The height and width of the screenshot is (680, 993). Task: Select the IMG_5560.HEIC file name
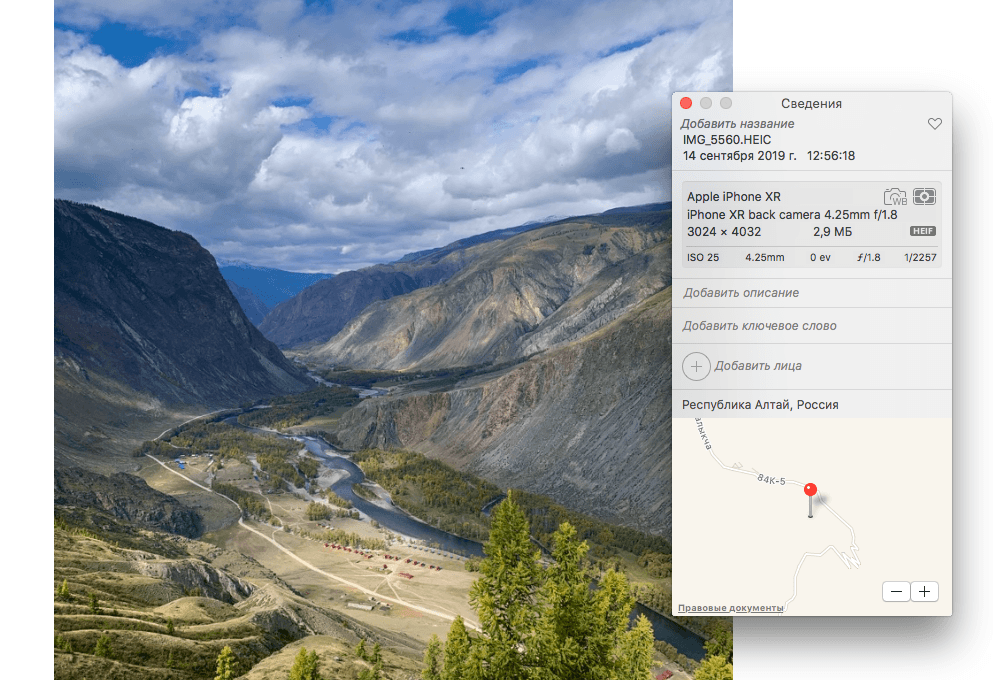pos(727,140)
